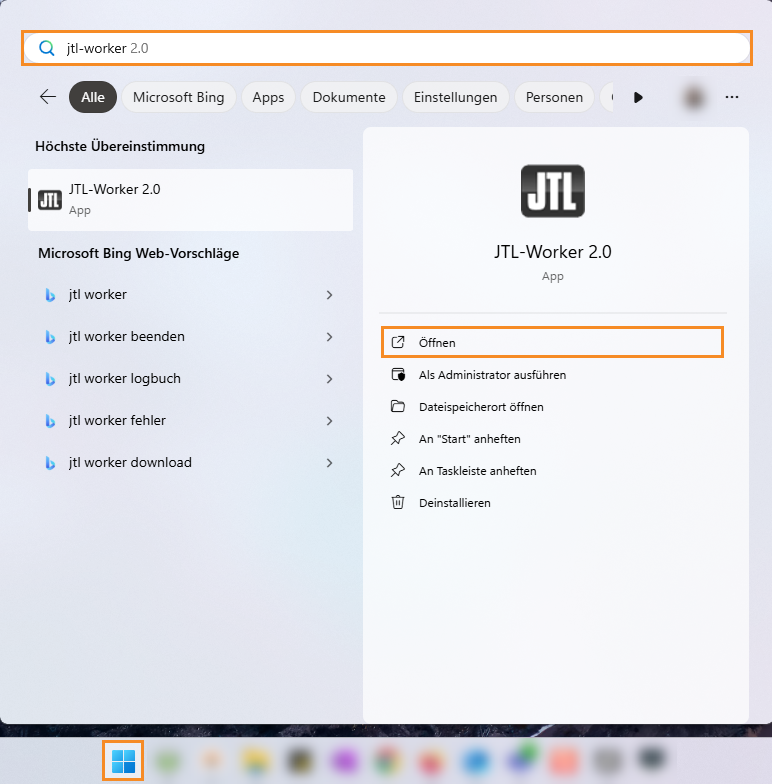Viewport: 772px width, 784px height.
Task: Select the Alle filter tab
Action: 93,97
